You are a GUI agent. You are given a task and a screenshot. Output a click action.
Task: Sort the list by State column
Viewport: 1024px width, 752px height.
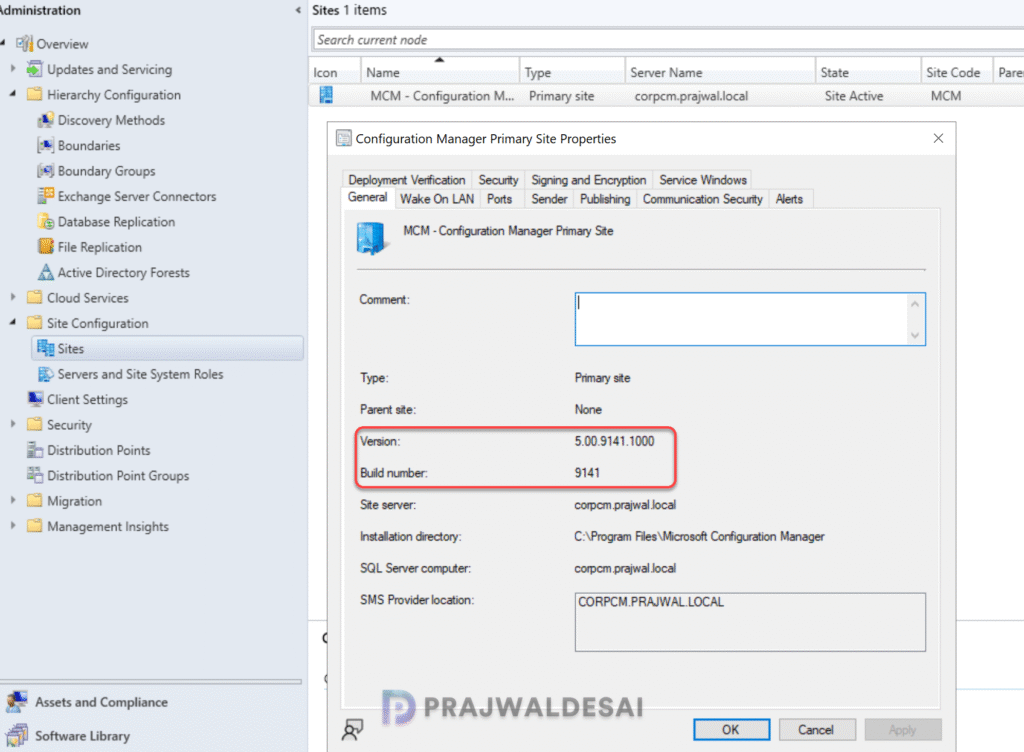tap(868, 72)
